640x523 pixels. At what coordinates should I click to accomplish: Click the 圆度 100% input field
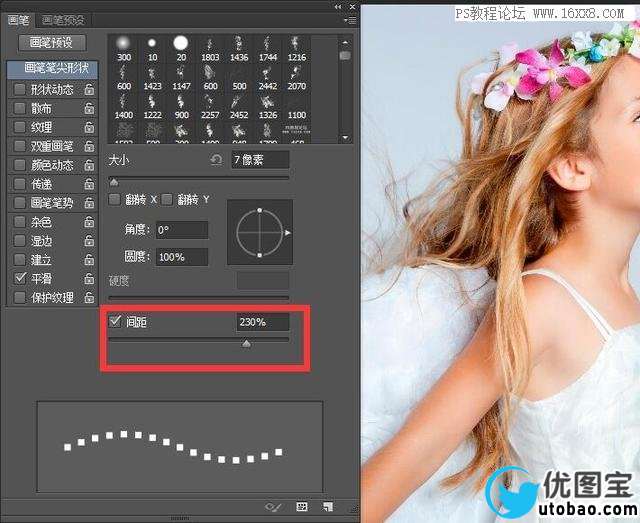(182, 257)
